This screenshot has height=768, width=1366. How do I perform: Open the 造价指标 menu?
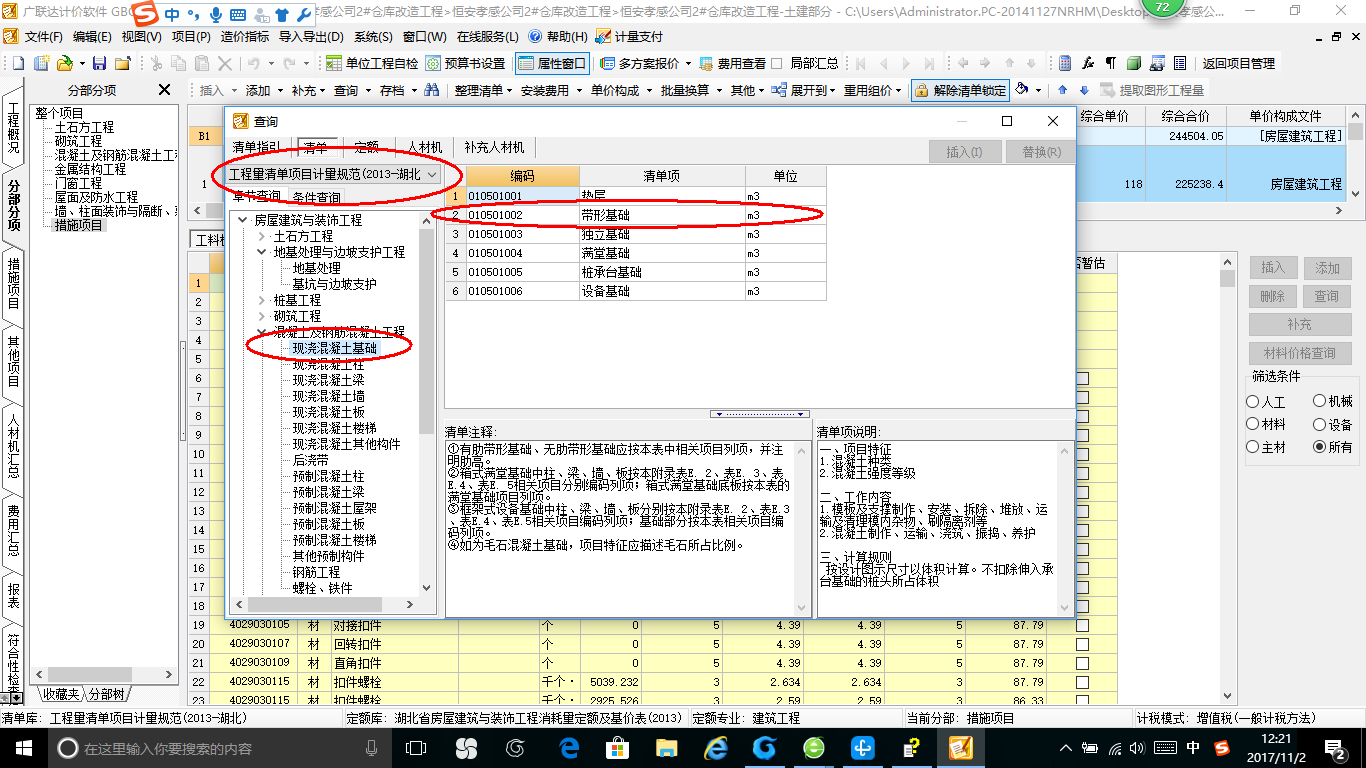[x=245, y=37]
